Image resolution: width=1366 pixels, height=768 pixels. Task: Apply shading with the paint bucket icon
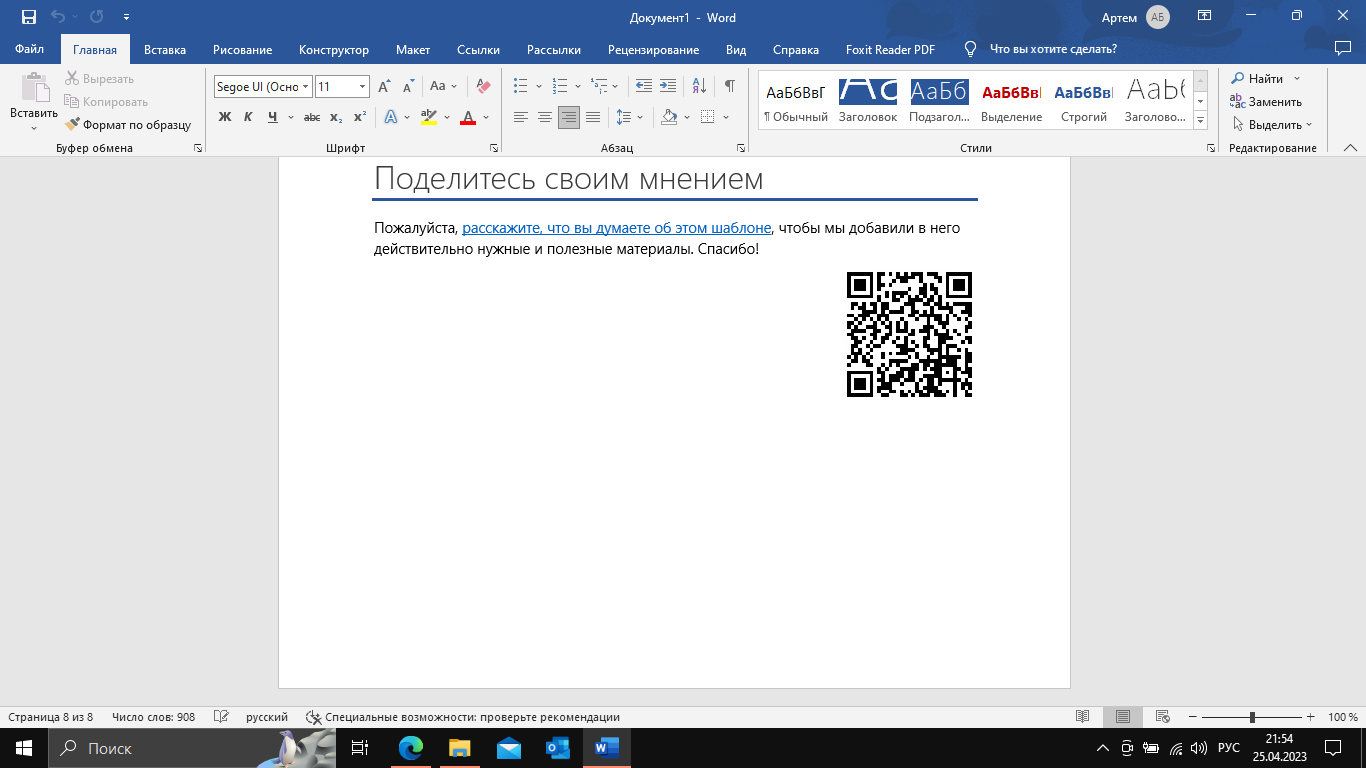pos(670,117)
